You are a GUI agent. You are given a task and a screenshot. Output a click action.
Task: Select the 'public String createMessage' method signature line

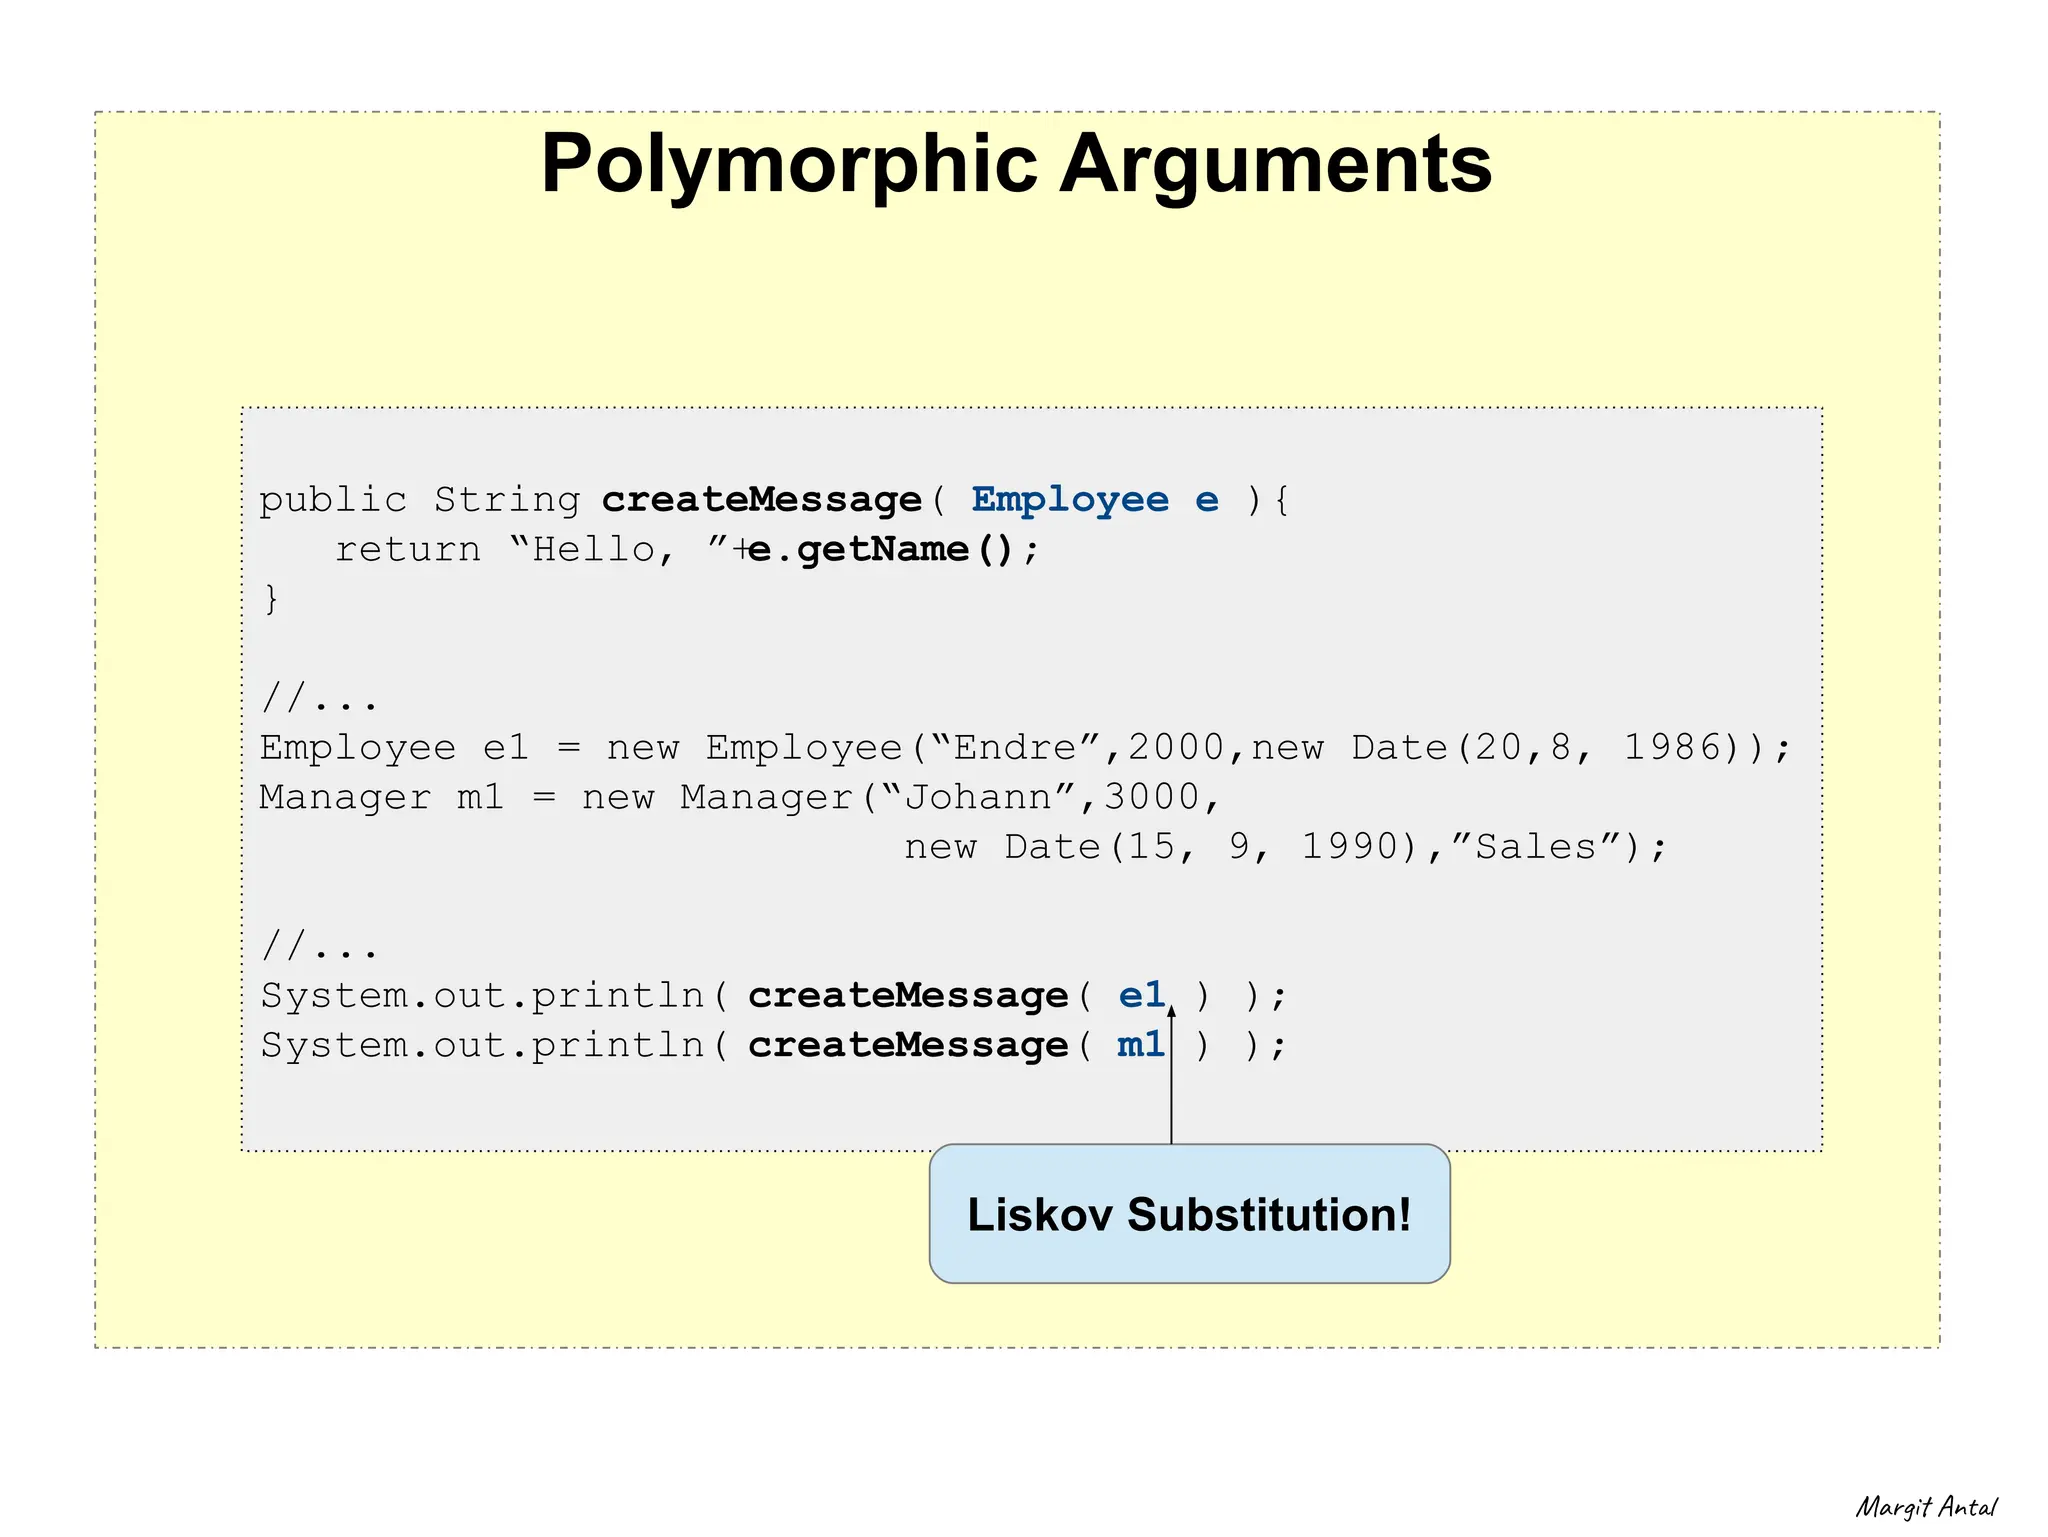point(774,499)
